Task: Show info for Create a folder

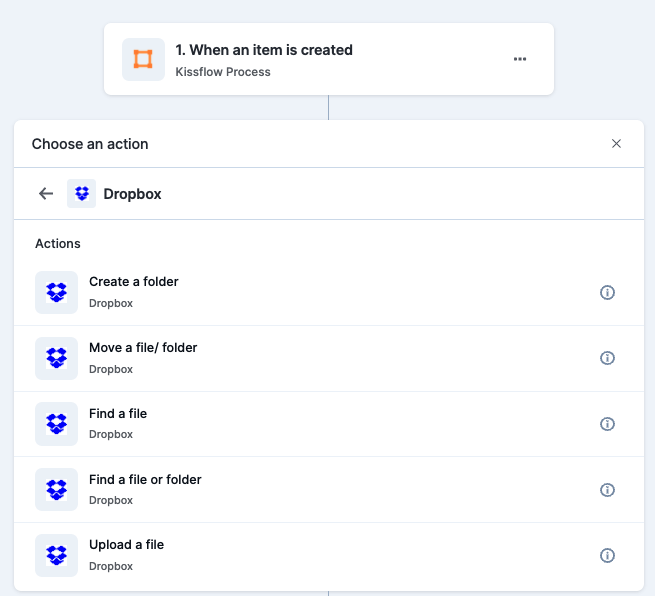Action: pos(607,292)
